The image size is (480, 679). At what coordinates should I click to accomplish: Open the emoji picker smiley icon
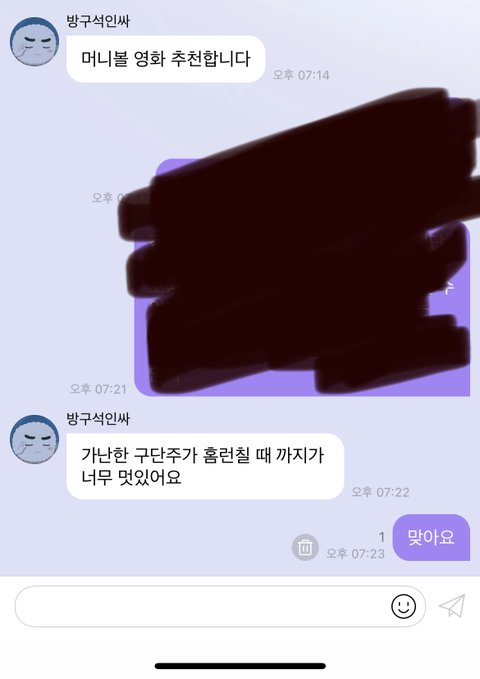pyautogui.click(x=403, y=606)
